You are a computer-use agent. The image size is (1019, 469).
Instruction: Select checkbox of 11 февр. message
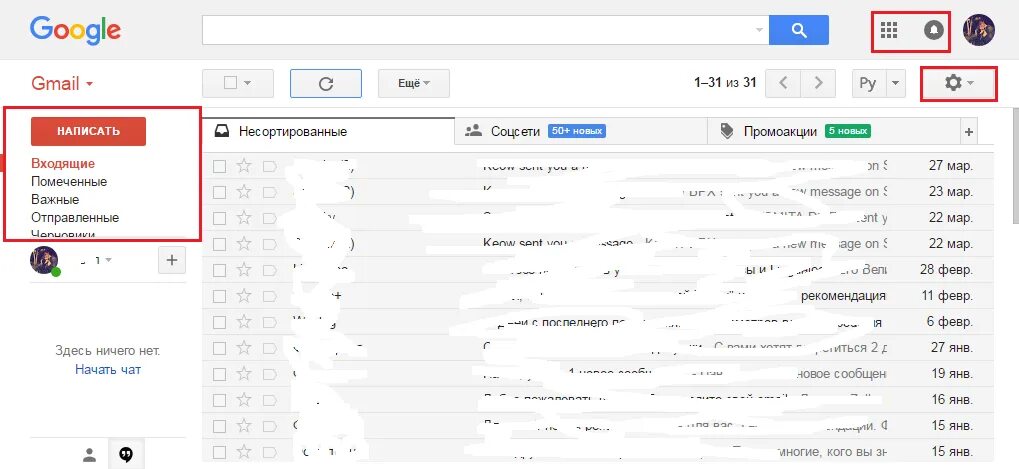click(220, 296)
